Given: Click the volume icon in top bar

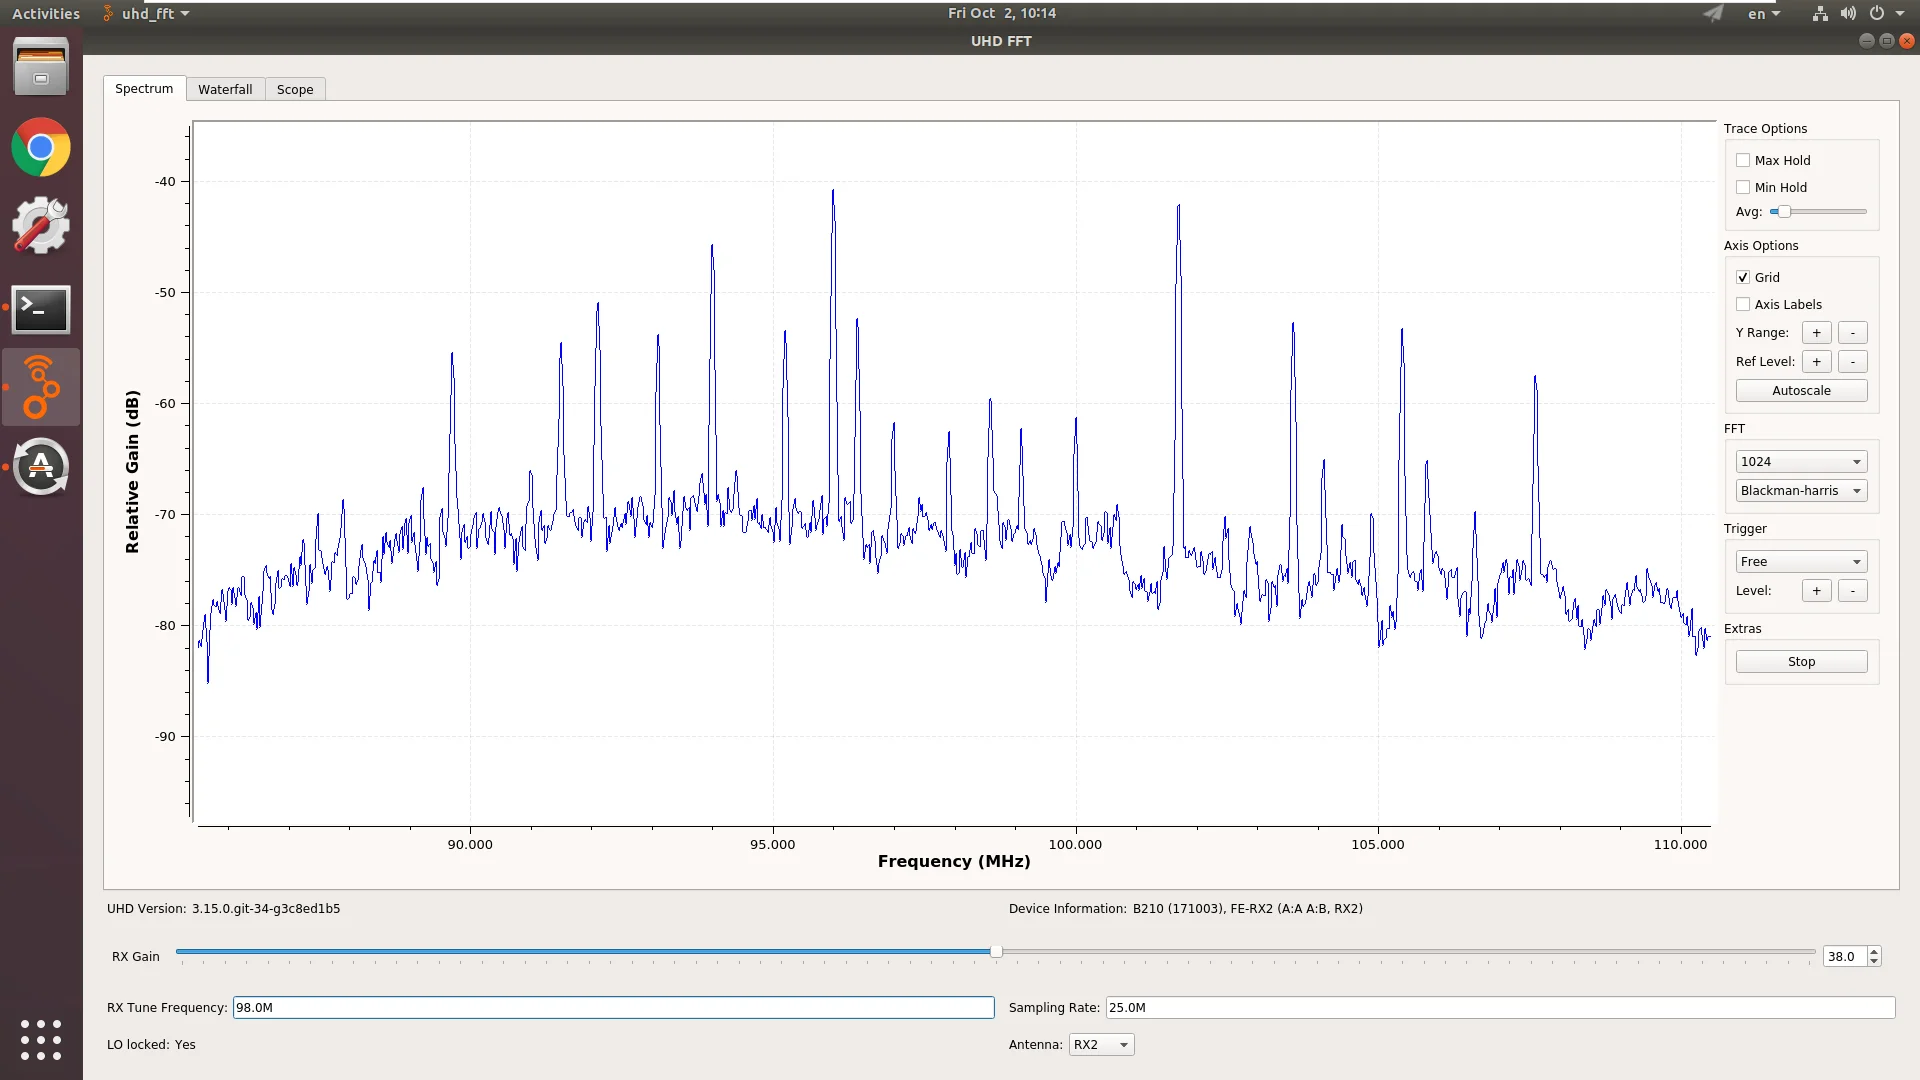Looking at the screenshot, I should (x=1848, y=14).
